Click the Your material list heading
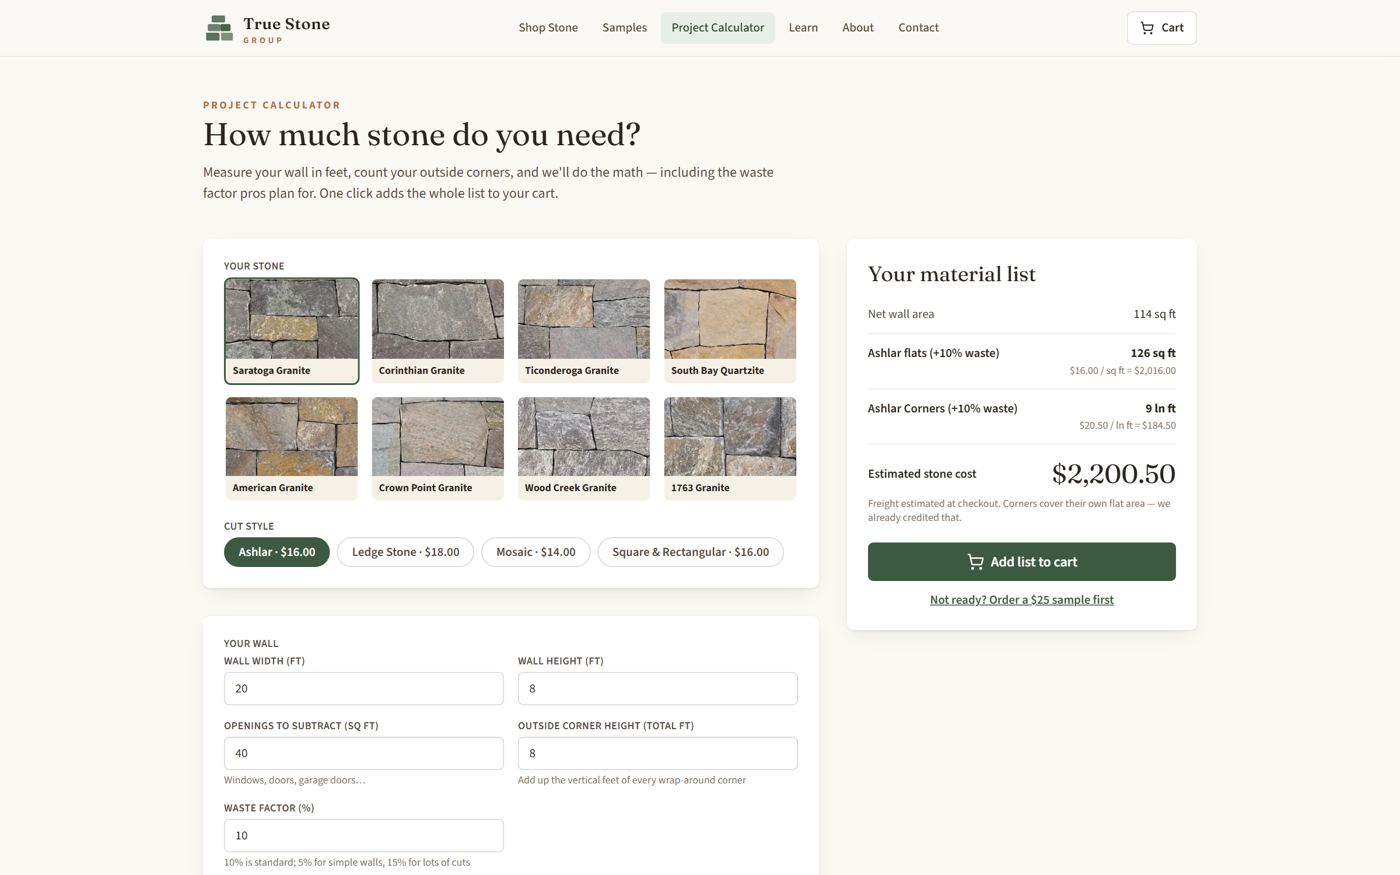 [952, 274]
